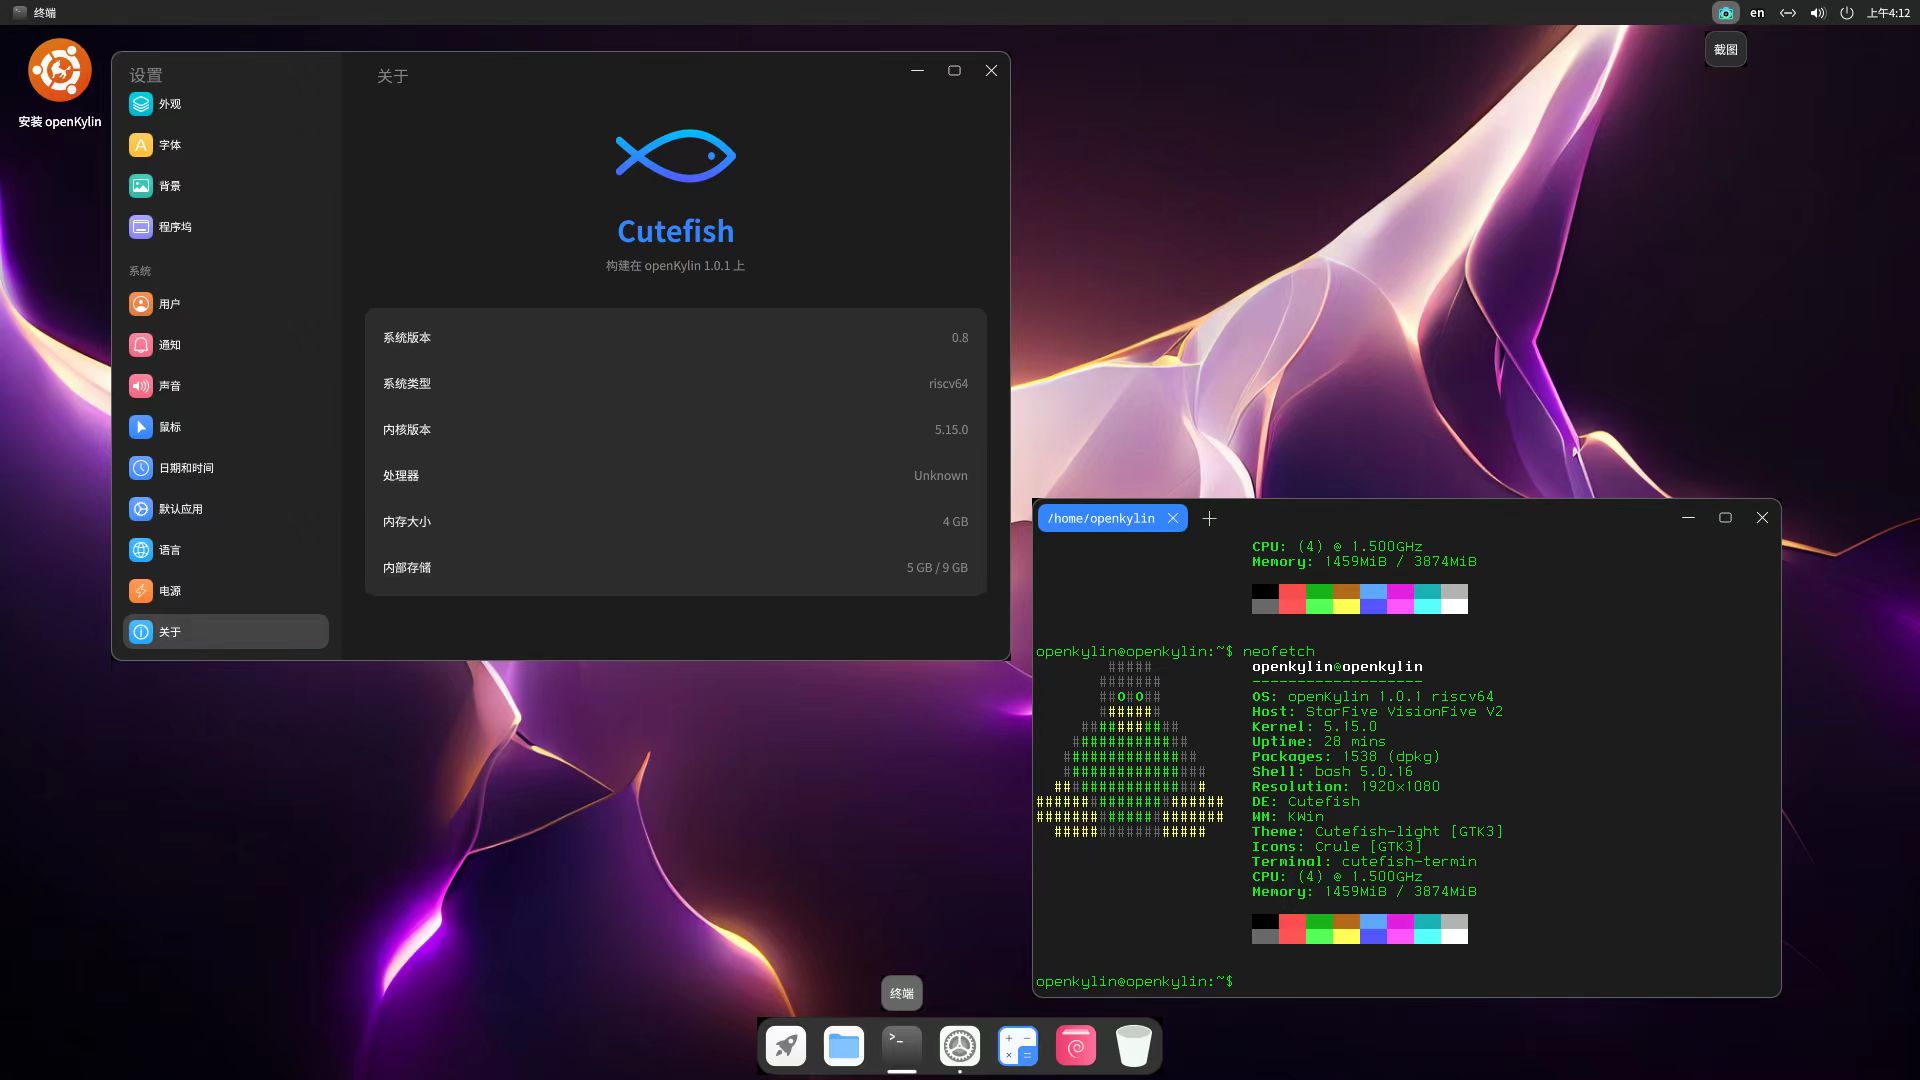The image size is (1920, 1080).
Task: Open the settings gear icon in dock
Action: point(960,1046)
